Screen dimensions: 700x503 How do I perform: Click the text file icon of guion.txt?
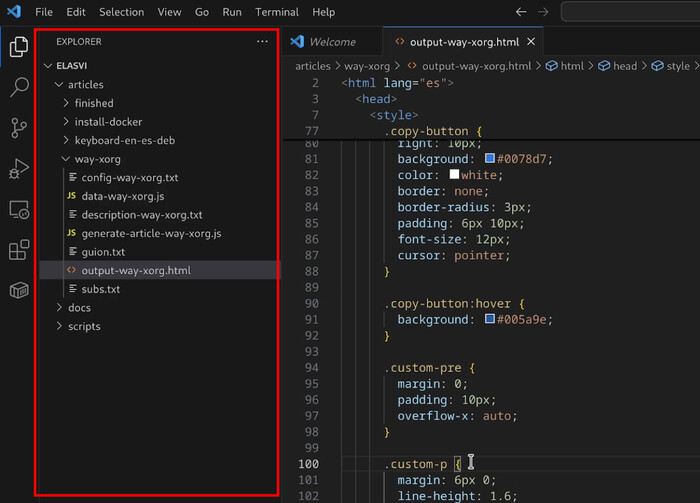72,252
